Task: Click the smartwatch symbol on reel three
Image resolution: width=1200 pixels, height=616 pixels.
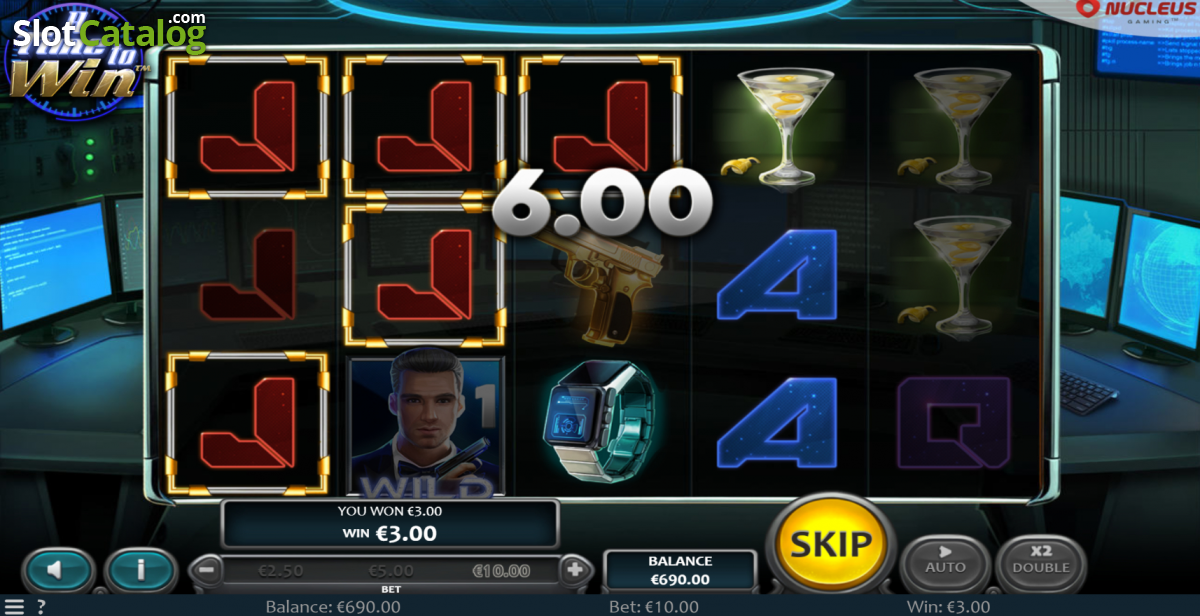Action: click(600, 423)
